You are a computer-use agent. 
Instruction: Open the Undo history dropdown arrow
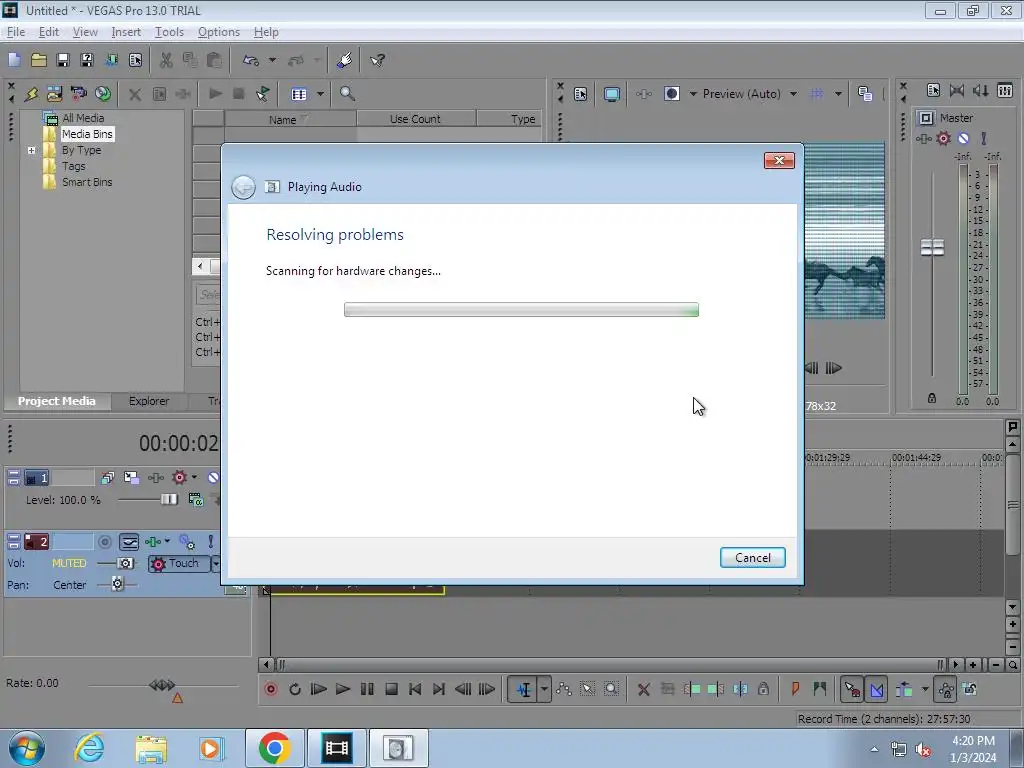272,60
